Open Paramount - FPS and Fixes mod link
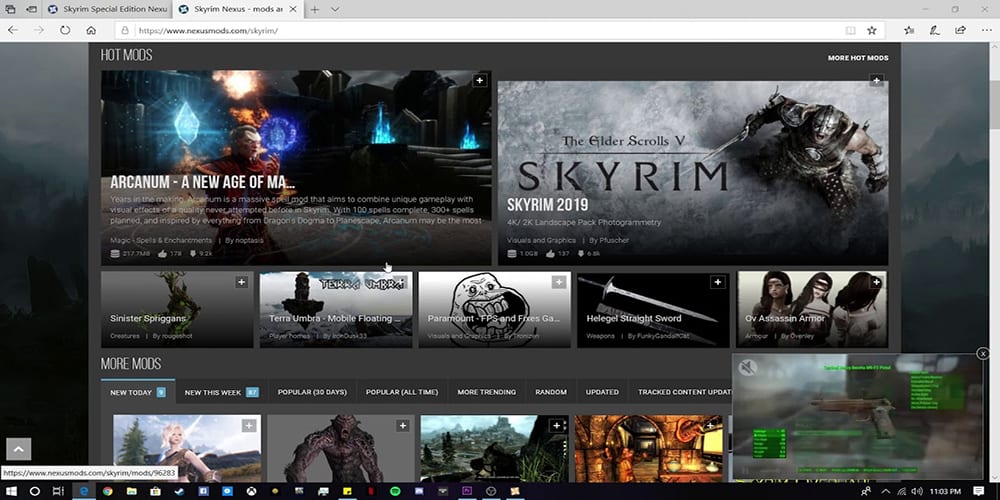This screenshot has width=1000, height=500. pyautogui.click(x=494, y=318)
